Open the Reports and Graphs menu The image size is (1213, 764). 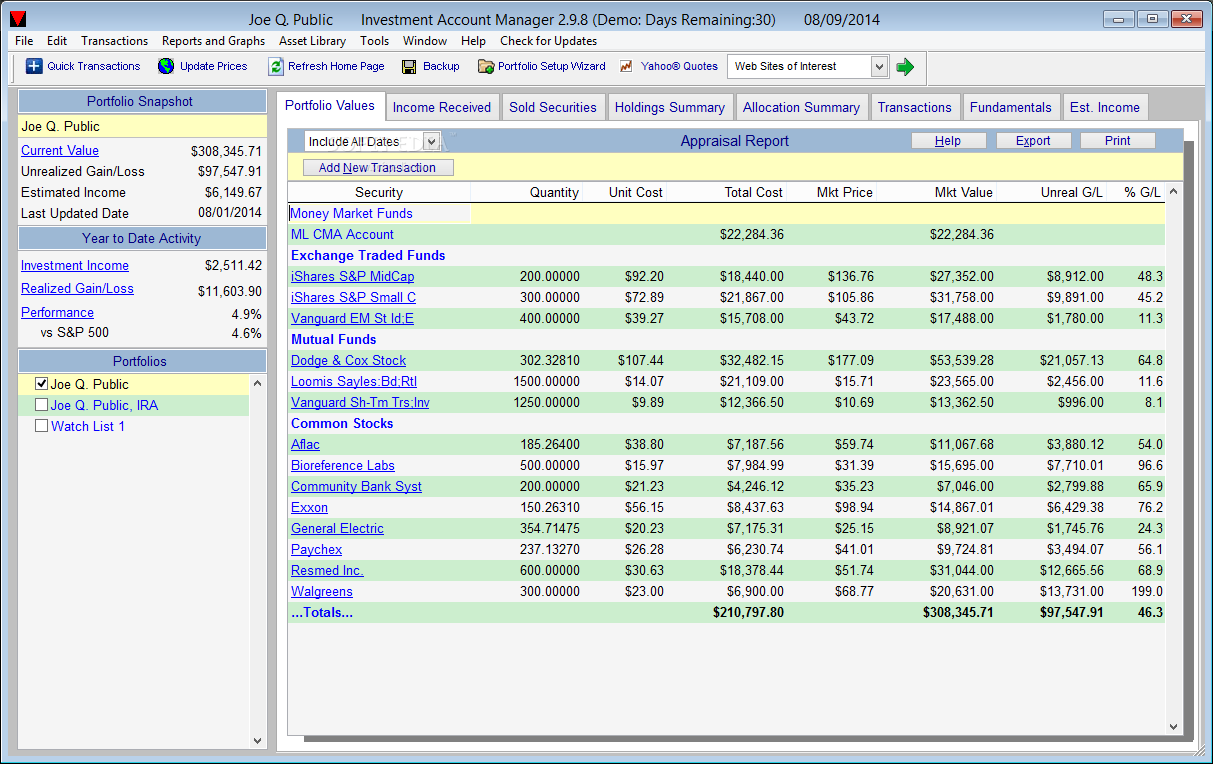(214, 41)
